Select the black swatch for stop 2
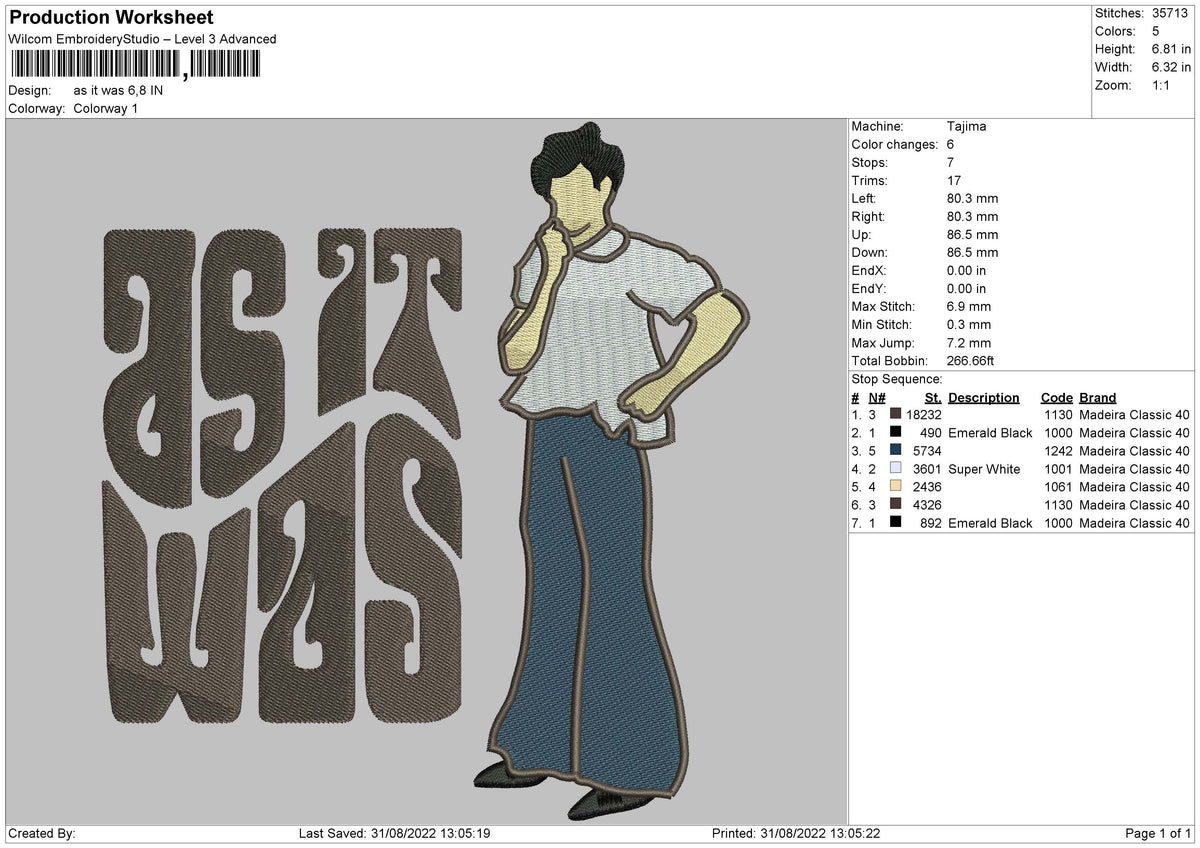Screen dimensions: 1200x848 895,433
